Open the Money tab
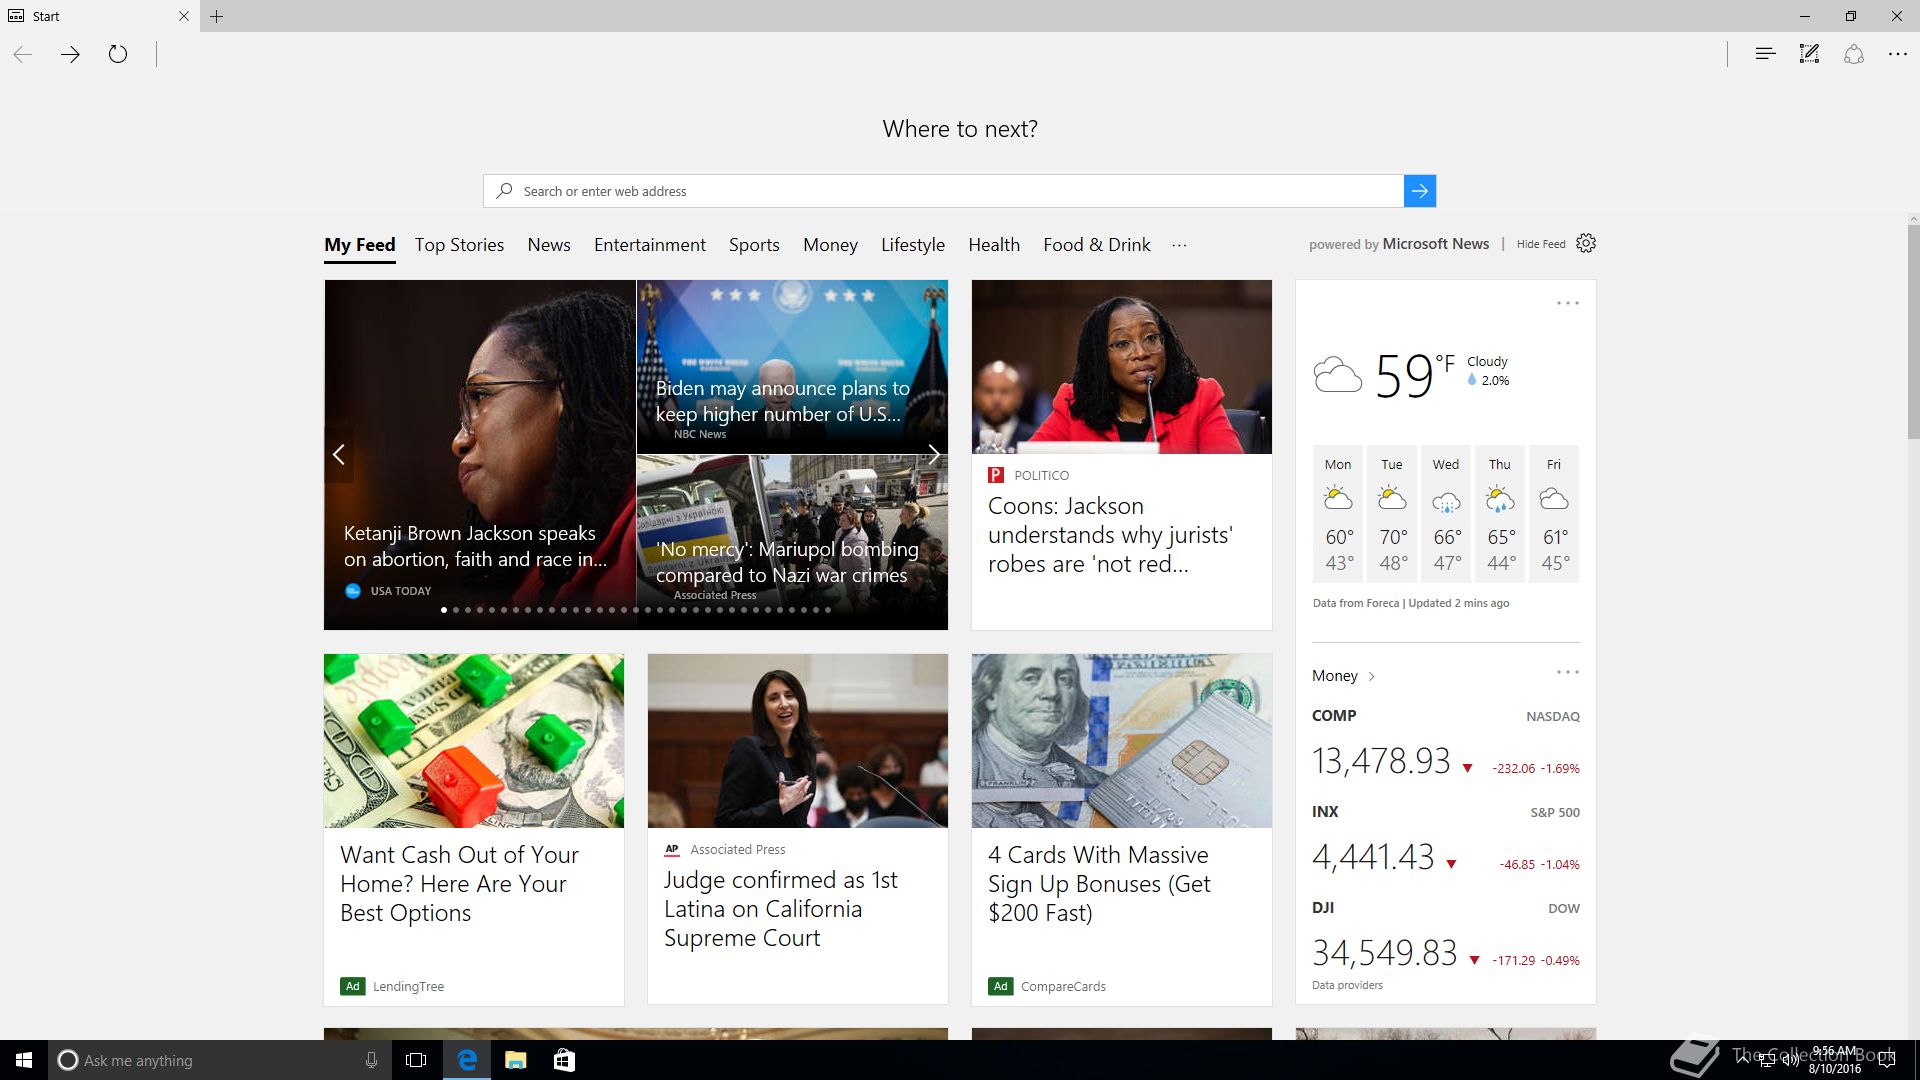Image resolution: width=1920 pixels, height=1080 pixels. coord(830,245)
